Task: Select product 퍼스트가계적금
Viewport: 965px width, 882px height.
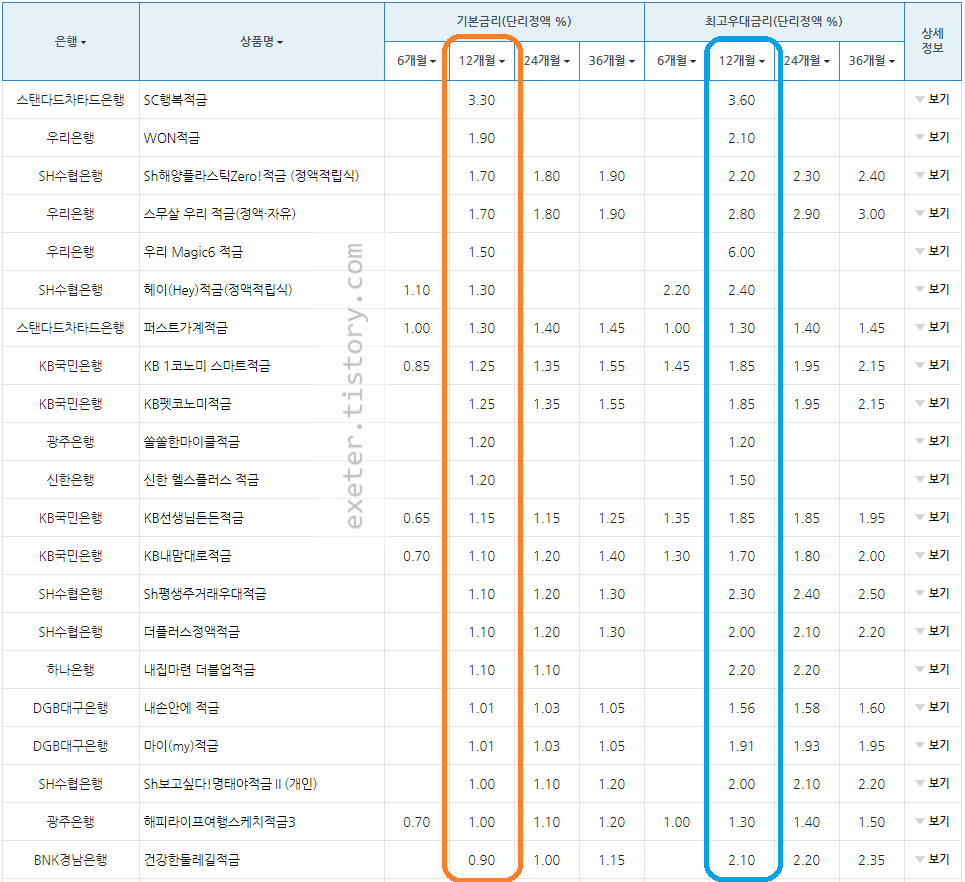Action: (x=185, y=328)
